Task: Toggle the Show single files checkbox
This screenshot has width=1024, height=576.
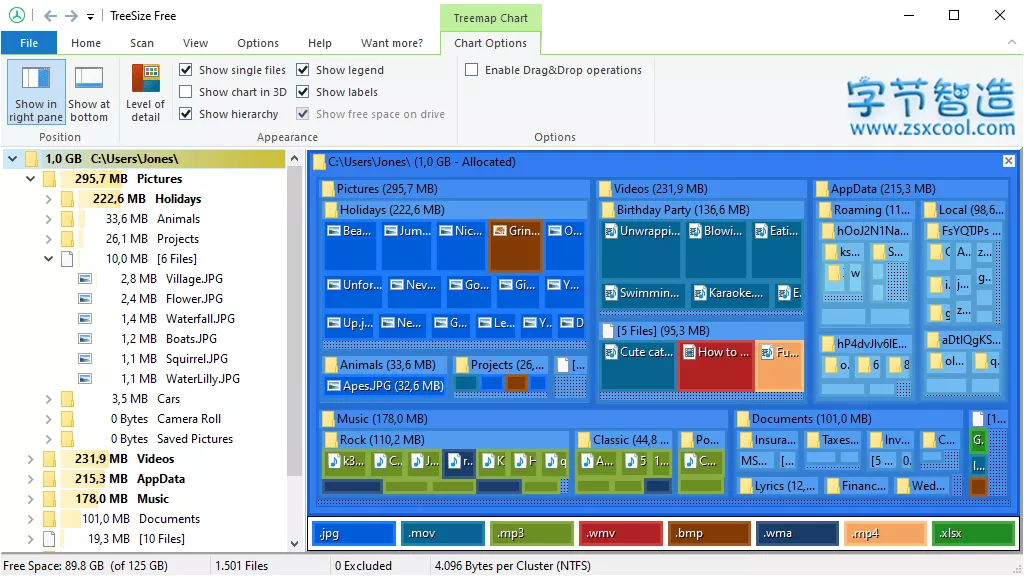Action: click(x=186, y=70)
